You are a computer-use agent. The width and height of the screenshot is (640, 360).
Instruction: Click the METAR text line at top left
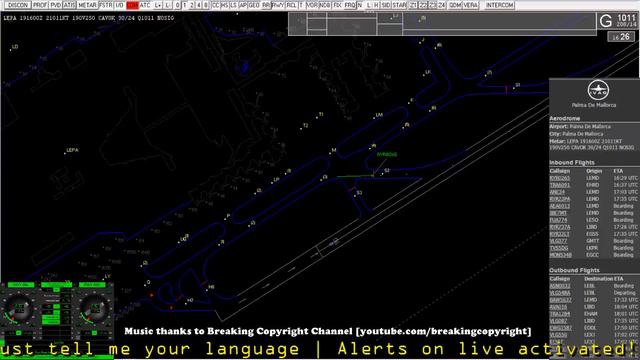89,18
